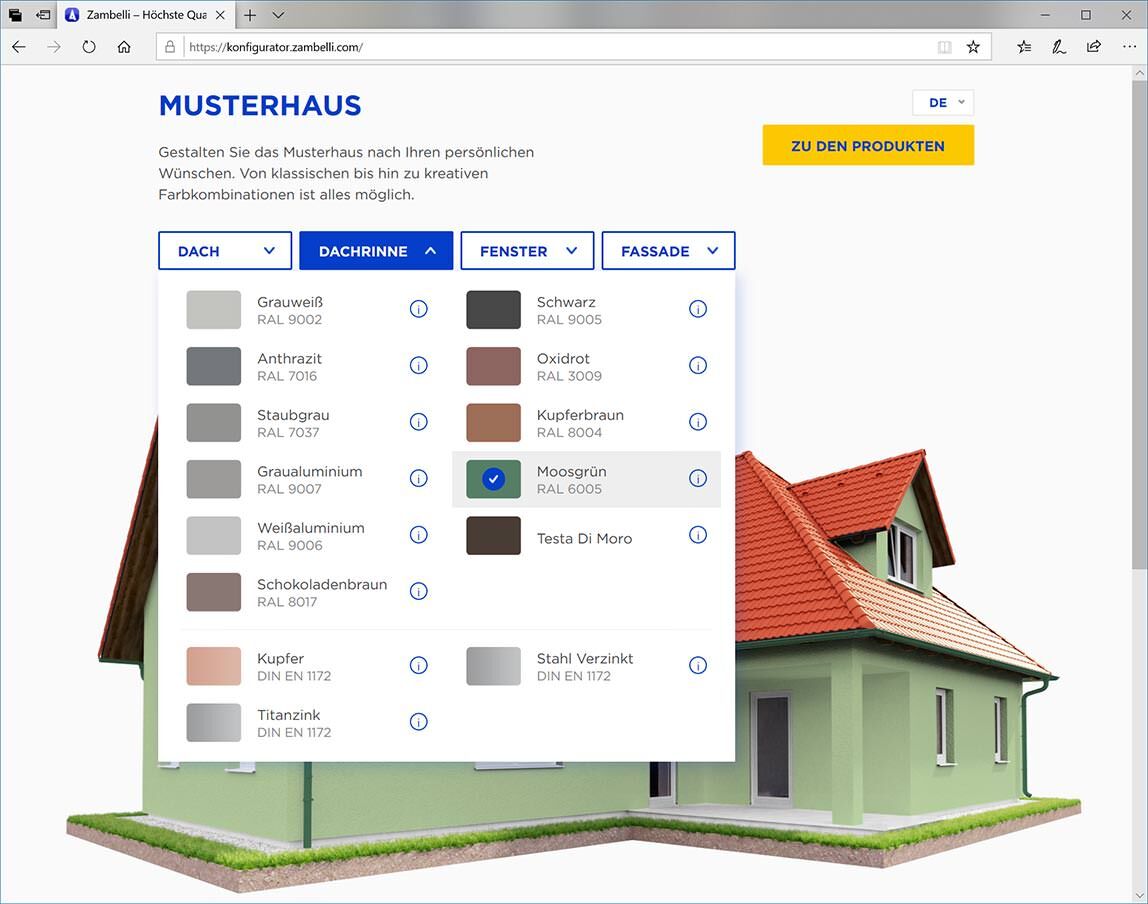Go back in the browser
The height and width of the screenshot is (904, 1148).
[19, 47]
